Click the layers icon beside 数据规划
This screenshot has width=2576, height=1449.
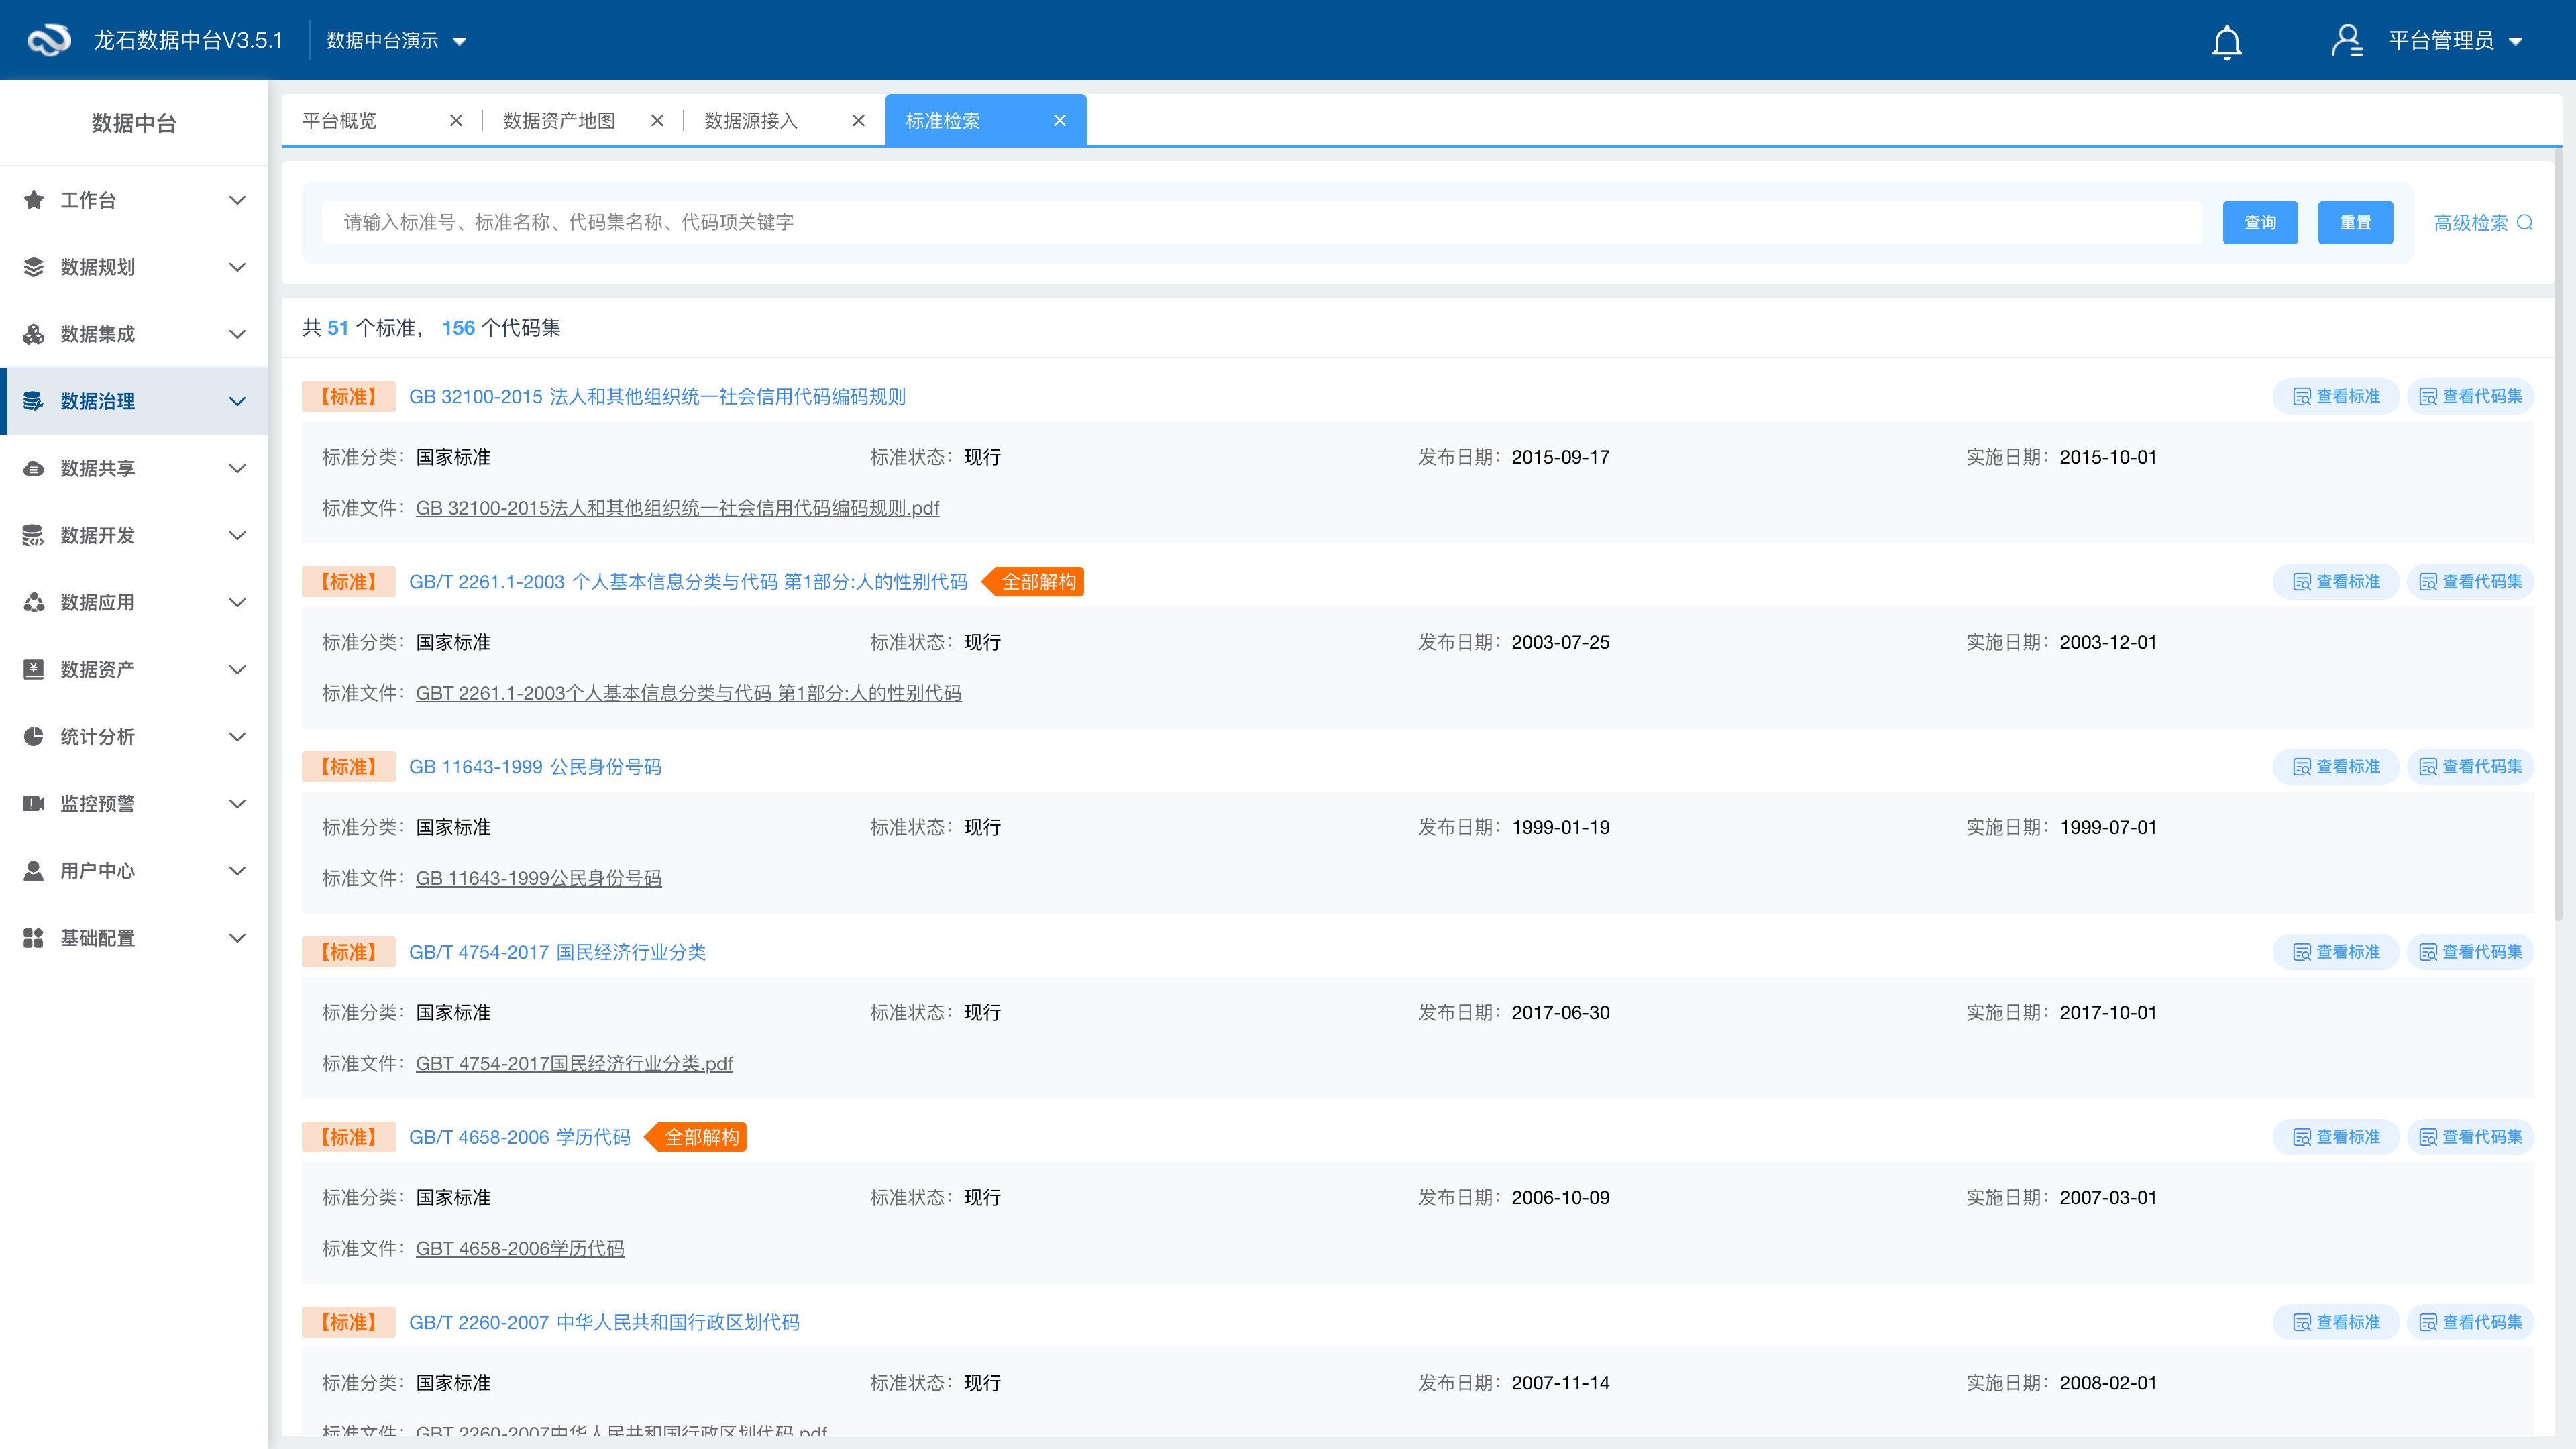(34, 267)
